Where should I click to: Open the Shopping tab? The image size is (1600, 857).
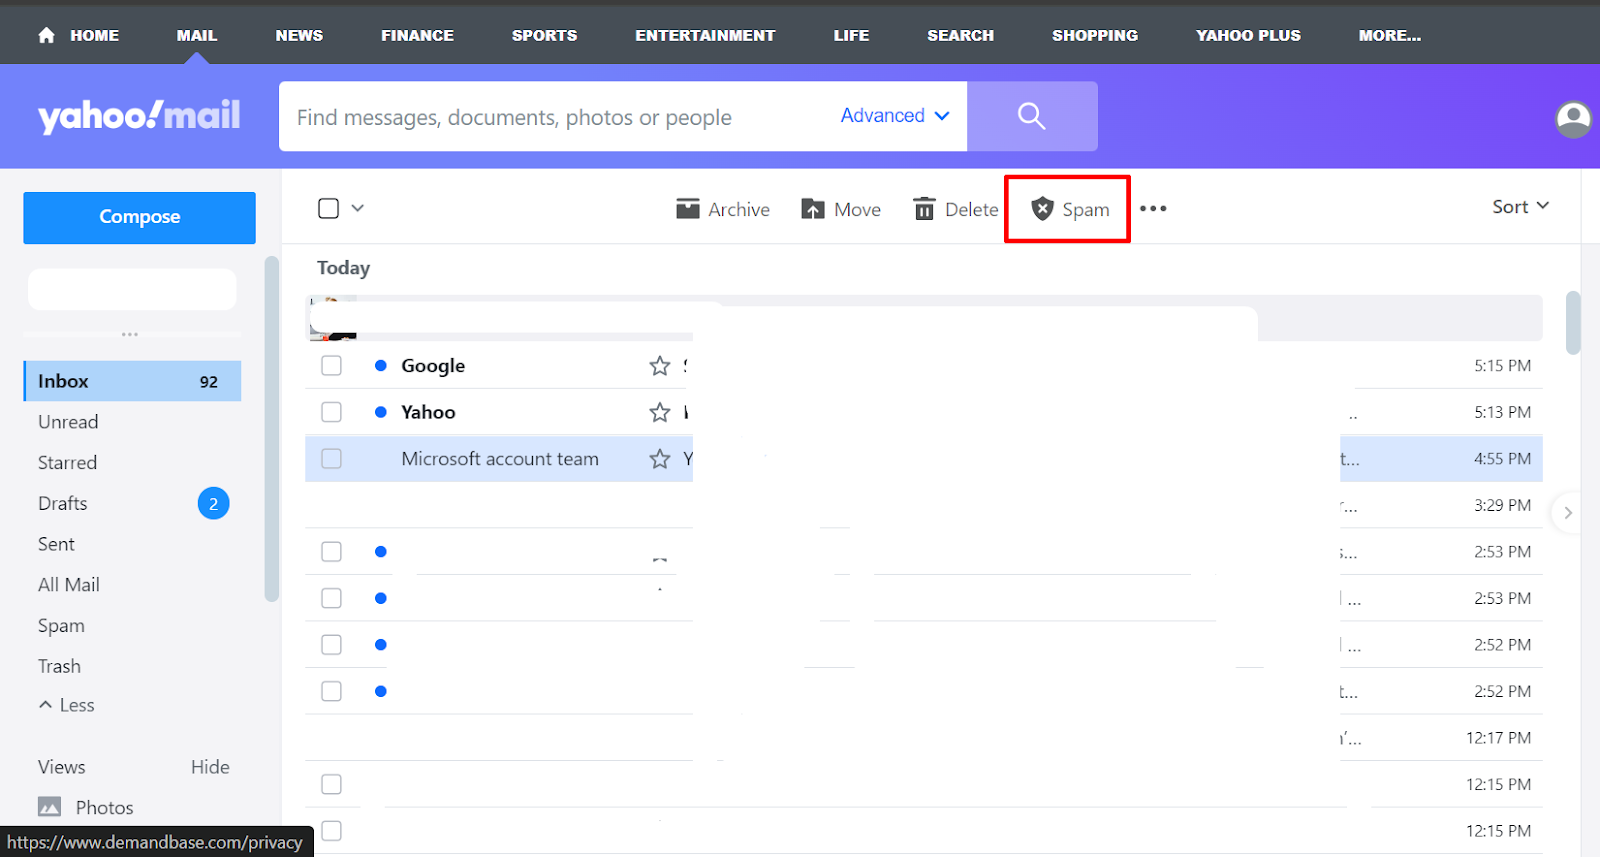point(1095,35)
